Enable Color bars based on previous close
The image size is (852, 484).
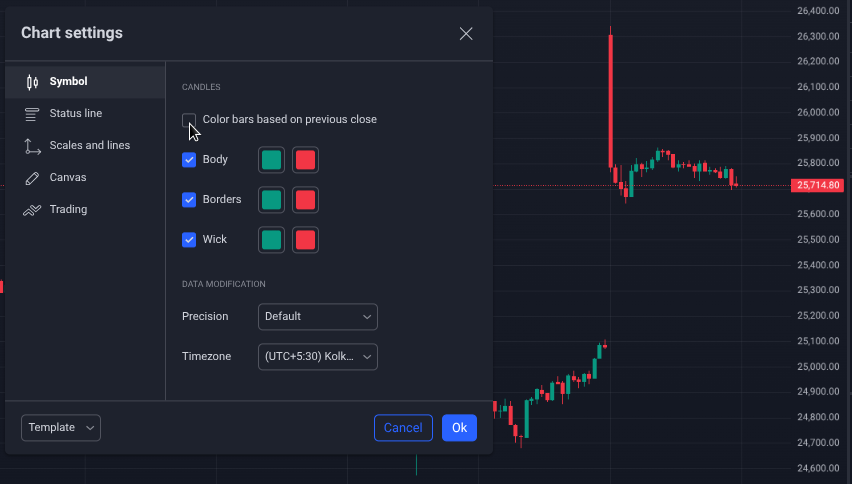[189, 120]
